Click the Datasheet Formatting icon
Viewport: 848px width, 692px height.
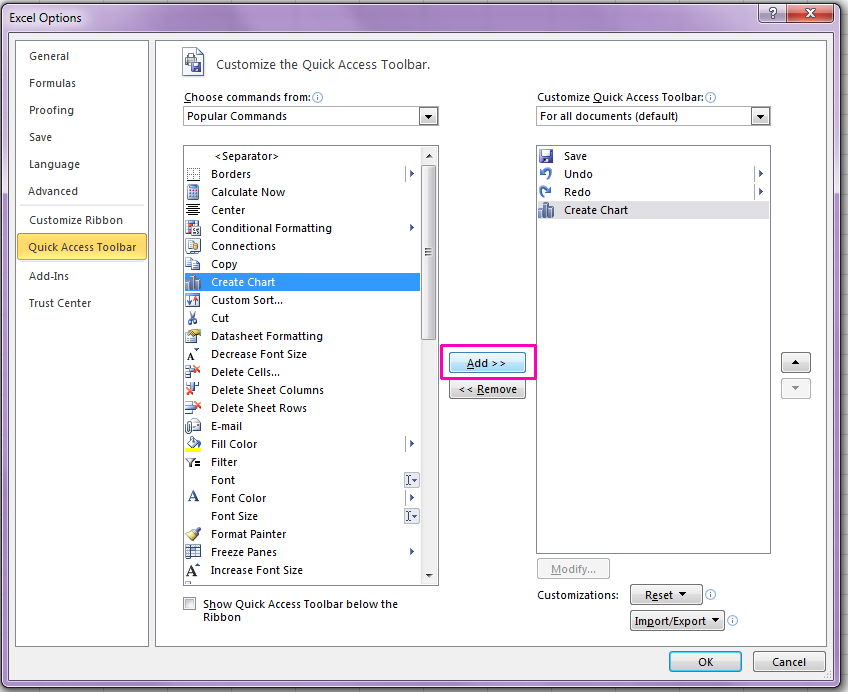[x=193, y=336]
